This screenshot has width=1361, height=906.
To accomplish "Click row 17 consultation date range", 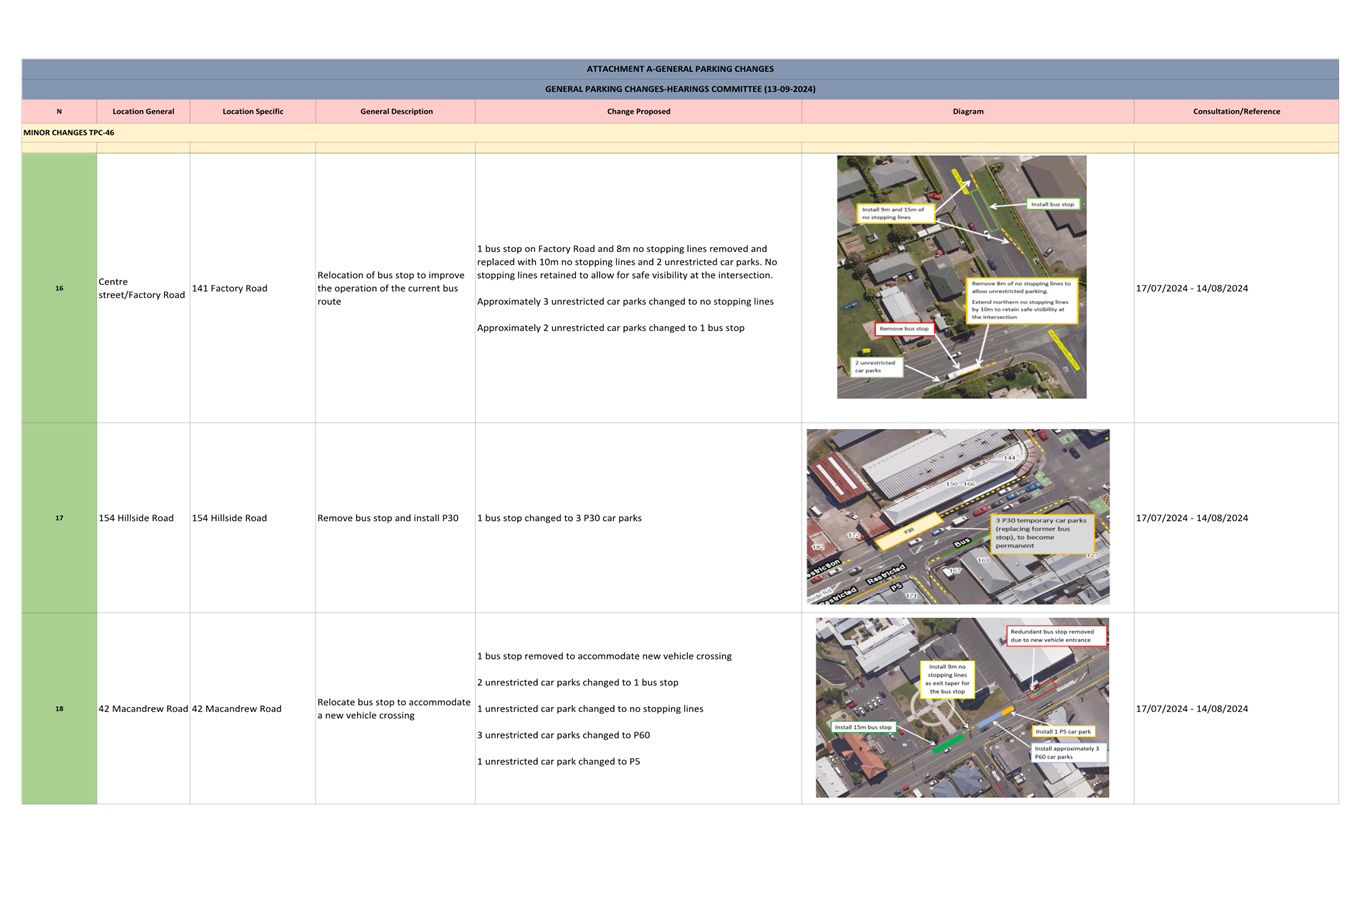I will [1192, 518].
